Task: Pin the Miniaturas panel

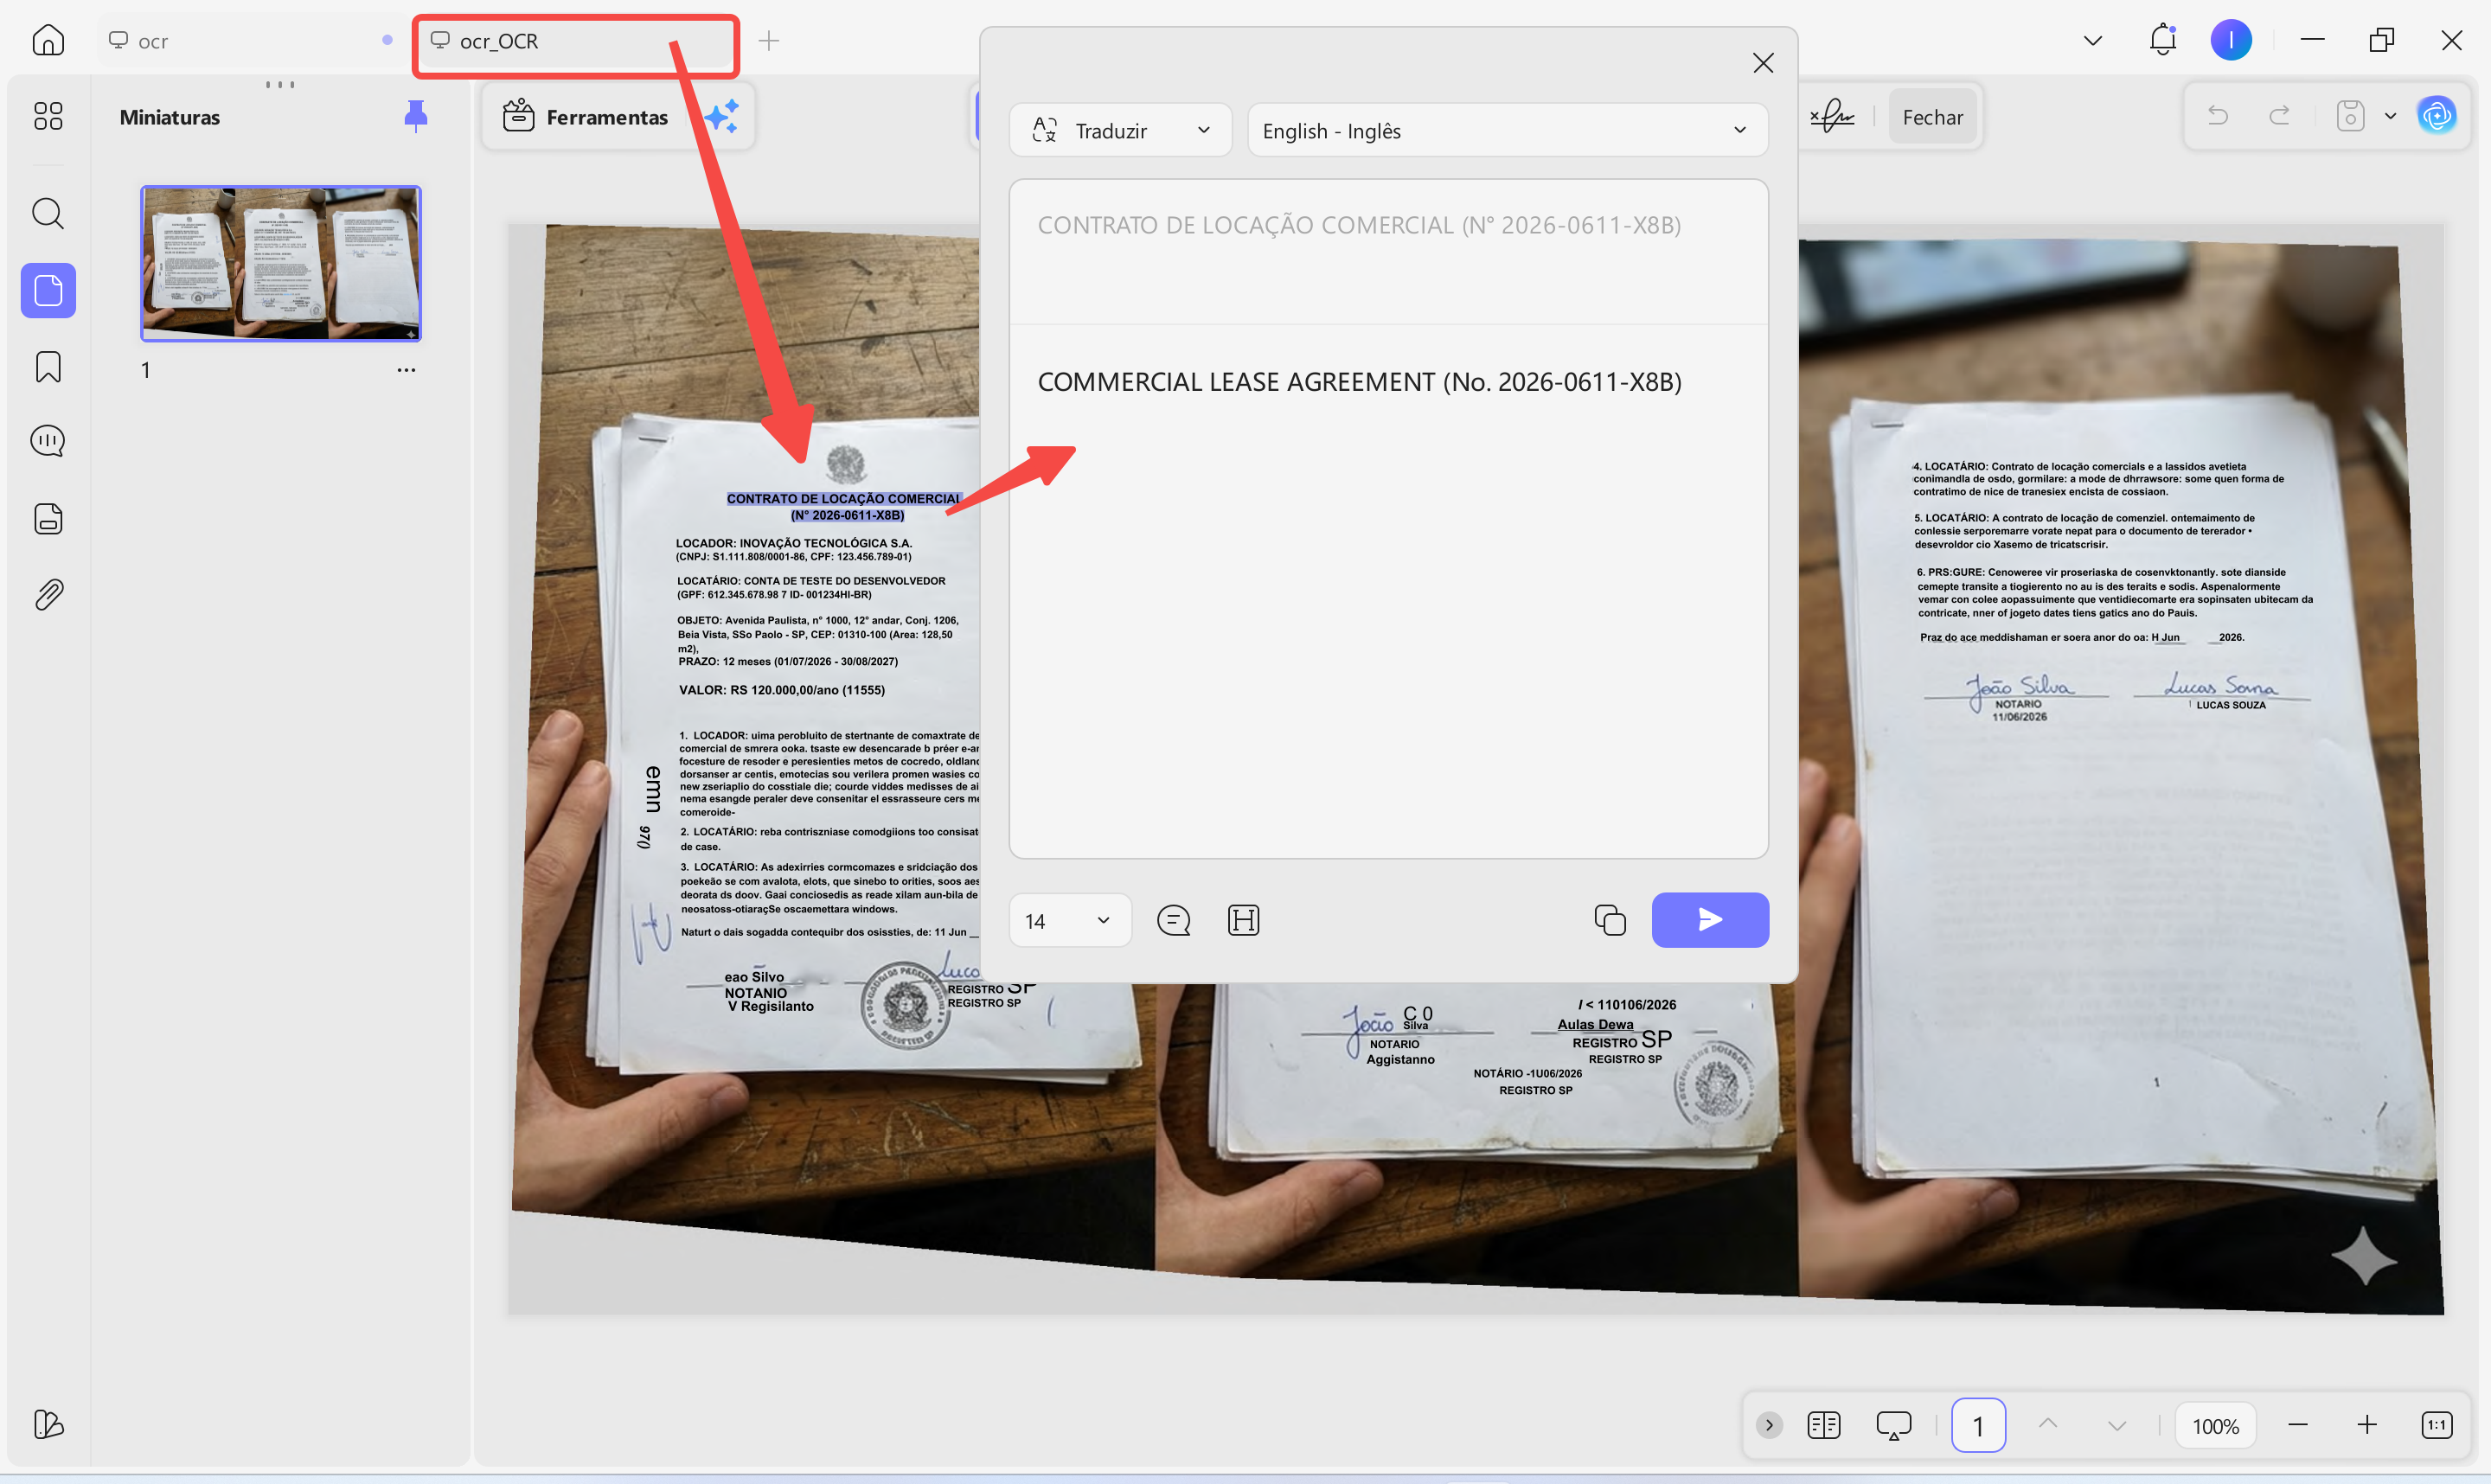Action: (x=416, y=117)
